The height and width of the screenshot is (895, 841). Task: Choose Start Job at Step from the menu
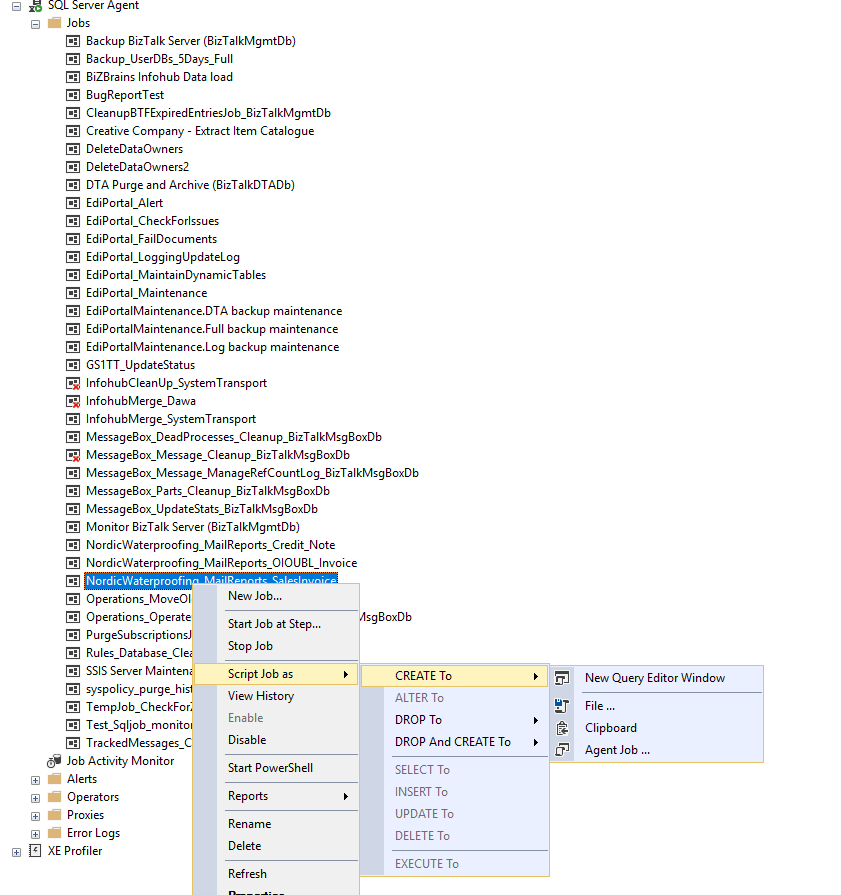[274, 624]
